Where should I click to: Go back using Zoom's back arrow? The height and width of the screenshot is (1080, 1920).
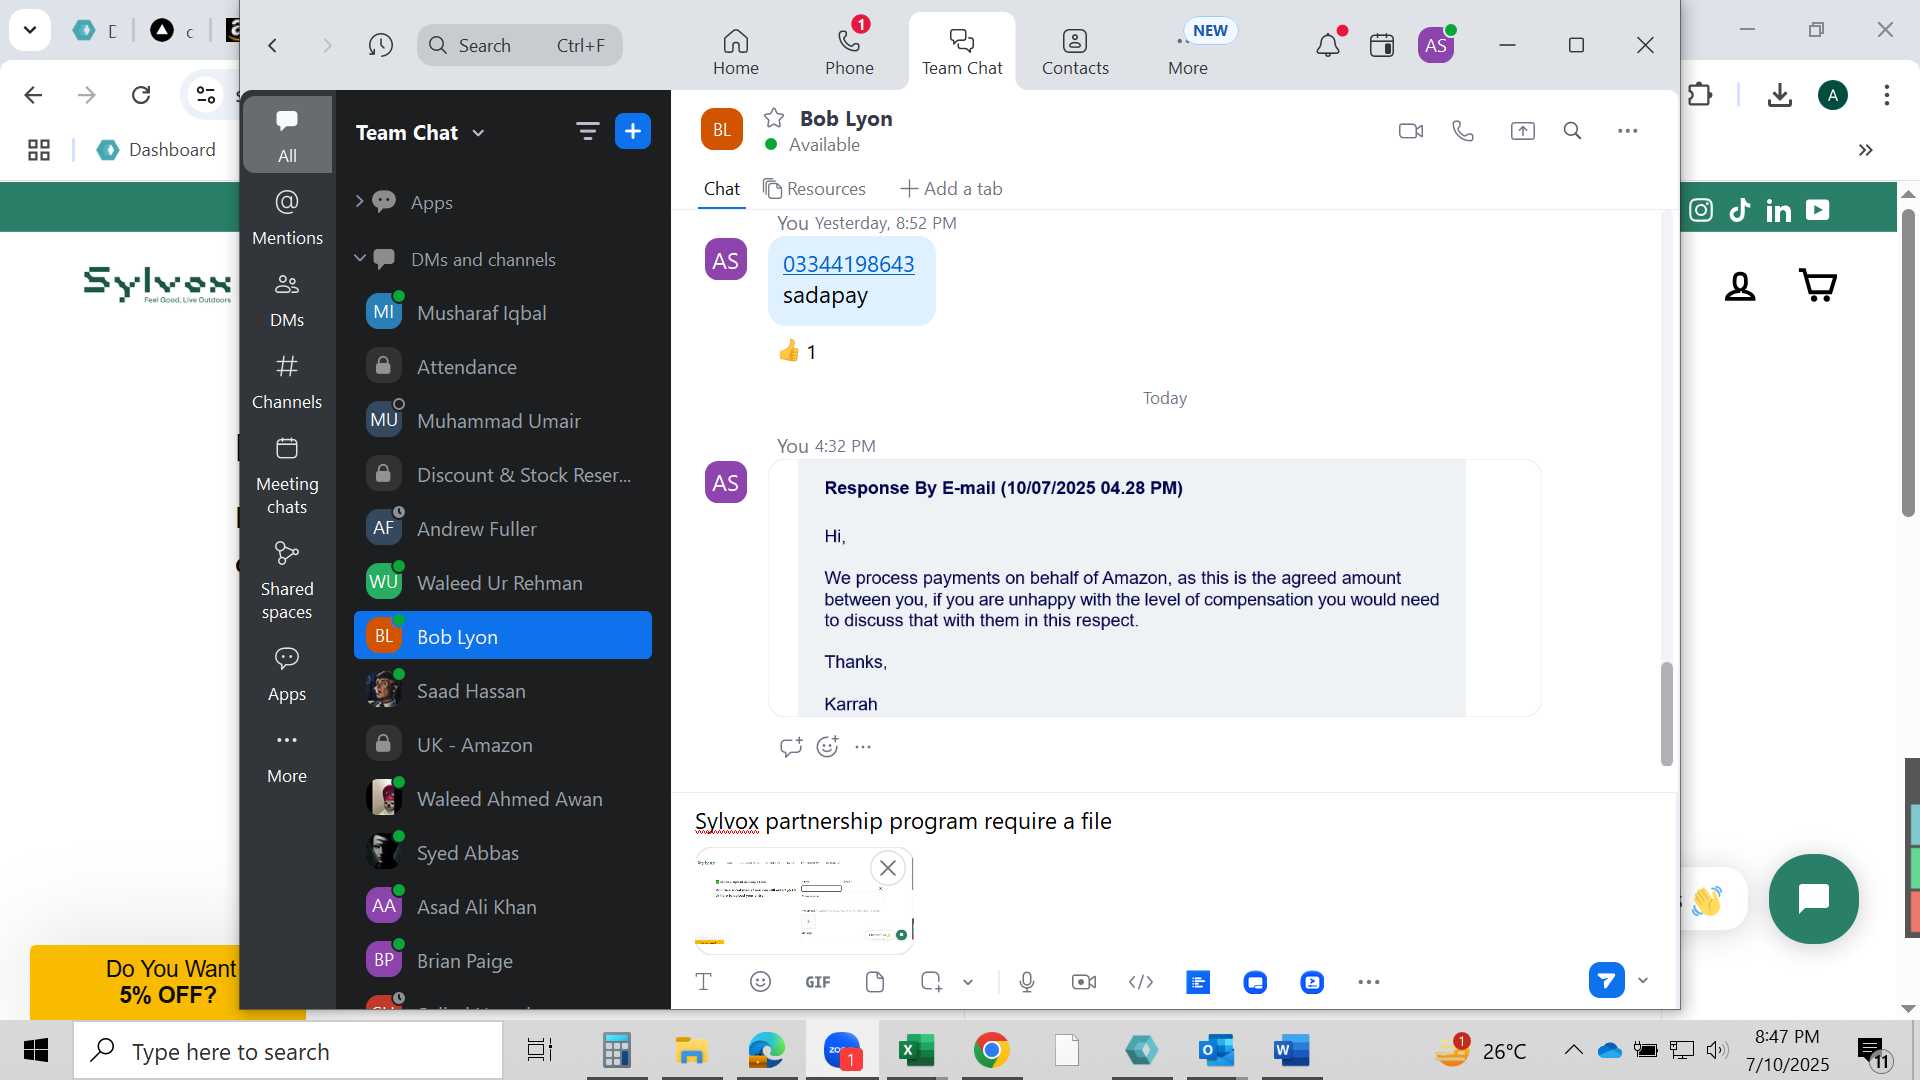pos(272,45)
